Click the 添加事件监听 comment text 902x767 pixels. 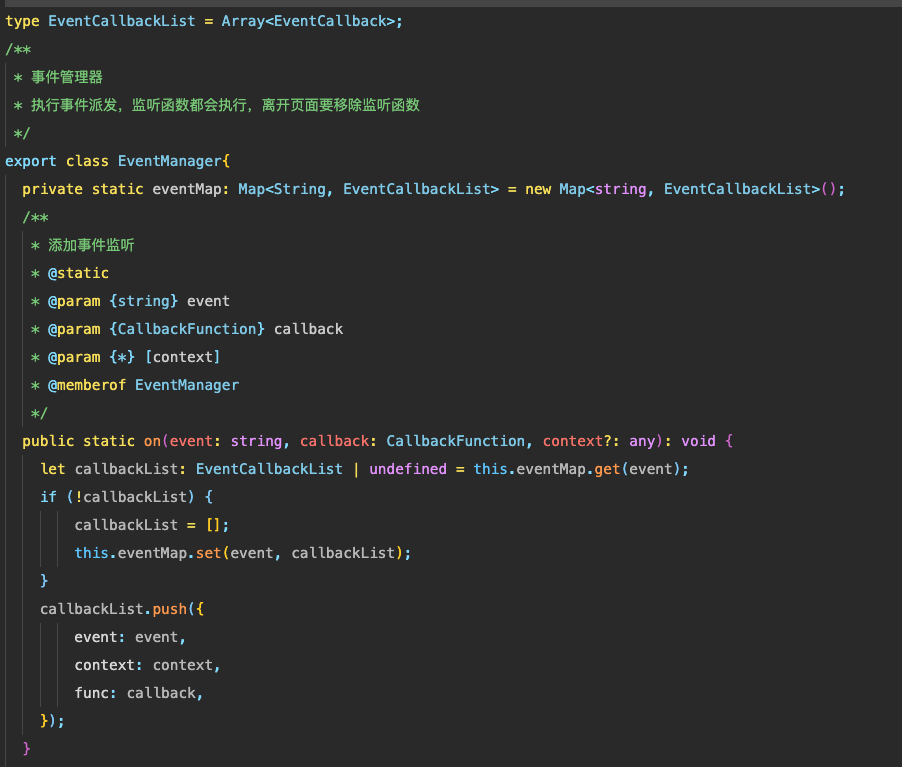(x=91, y=245)
